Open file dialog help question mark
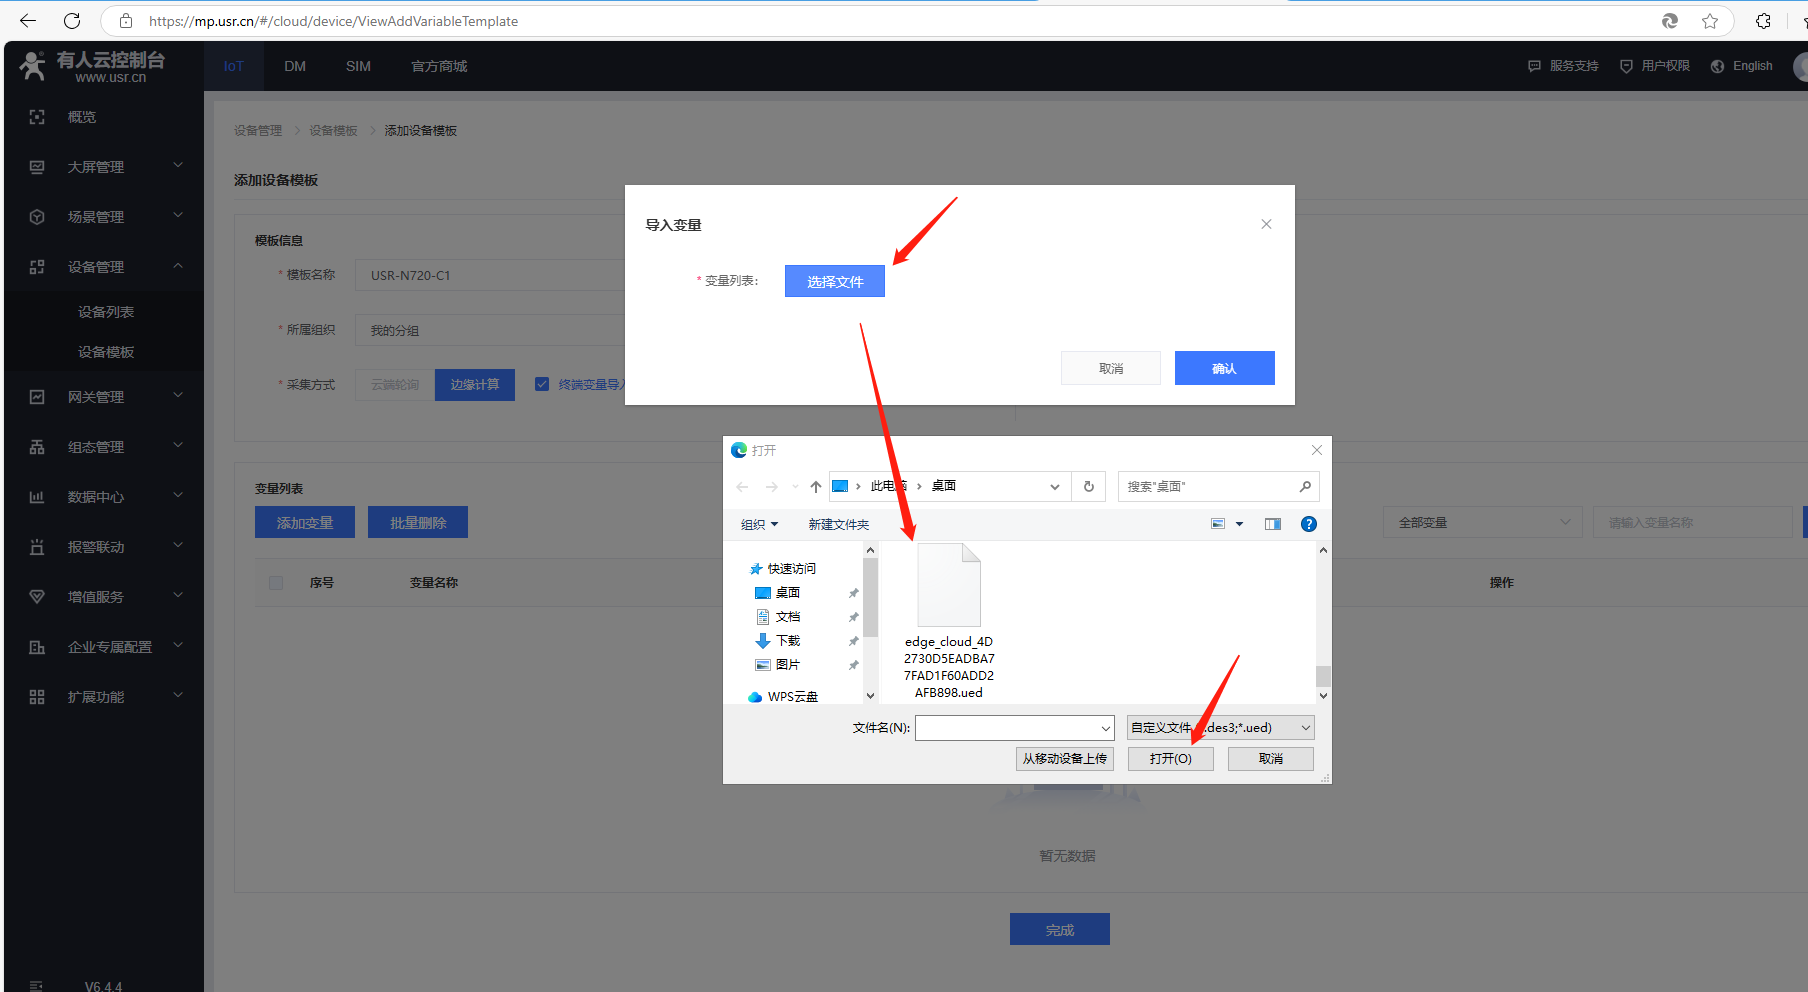Viewport: 1808px width, 992px height. pyautogui.click(x=1308, y=524)
